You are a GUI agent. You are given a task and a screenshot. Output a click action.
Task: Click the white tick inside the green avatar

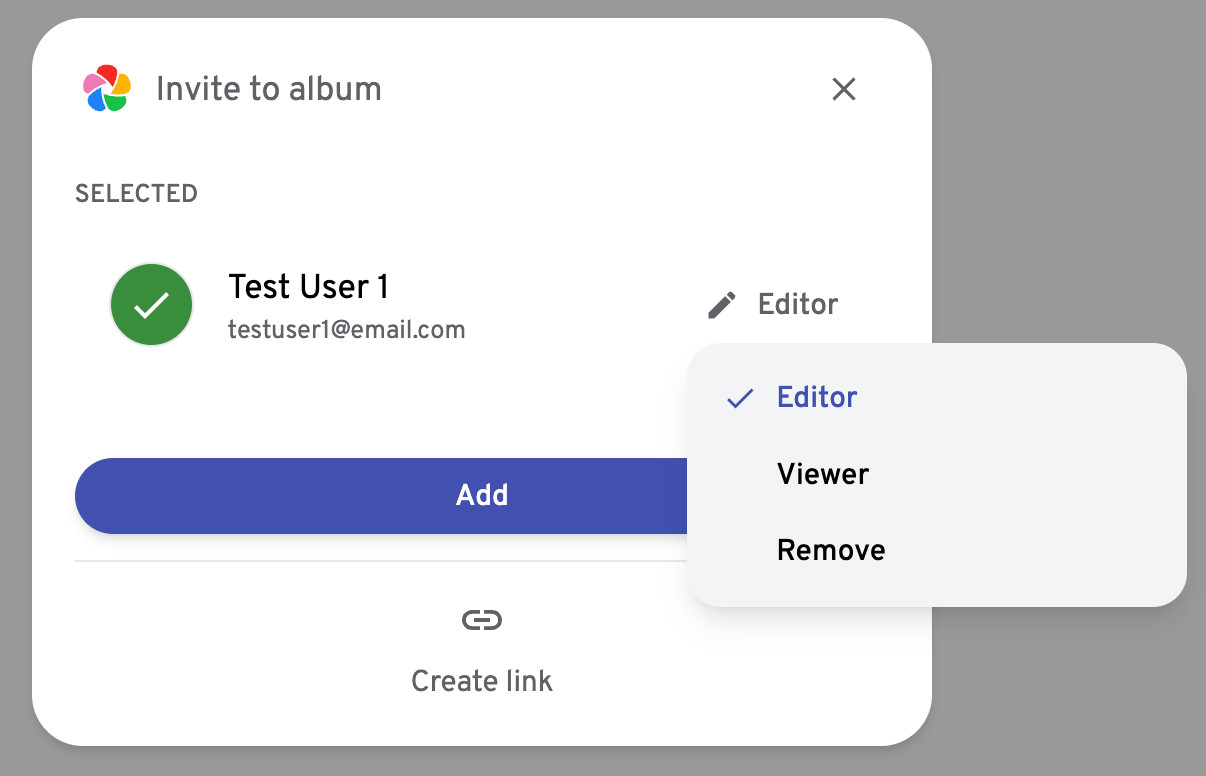click(151, 305)
